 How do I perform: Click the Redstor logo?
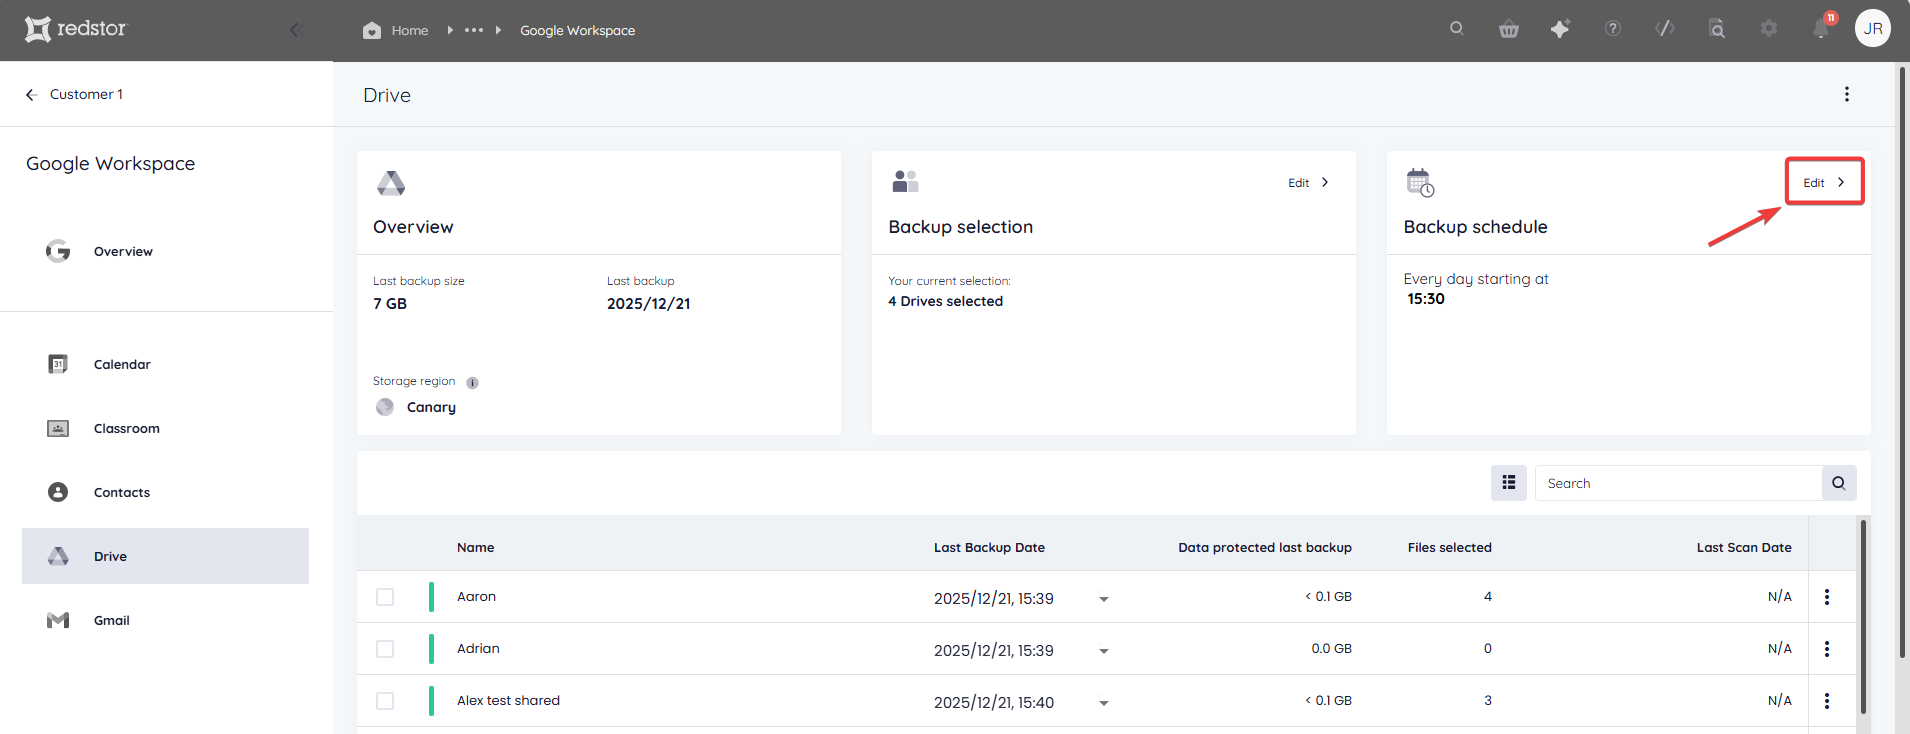coord(76,29)
